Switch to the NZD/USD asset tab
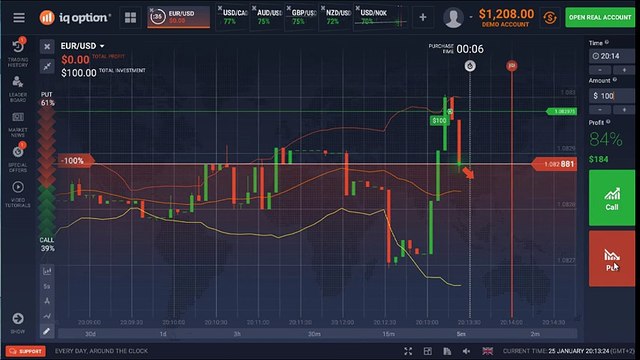 pos(337,17)
